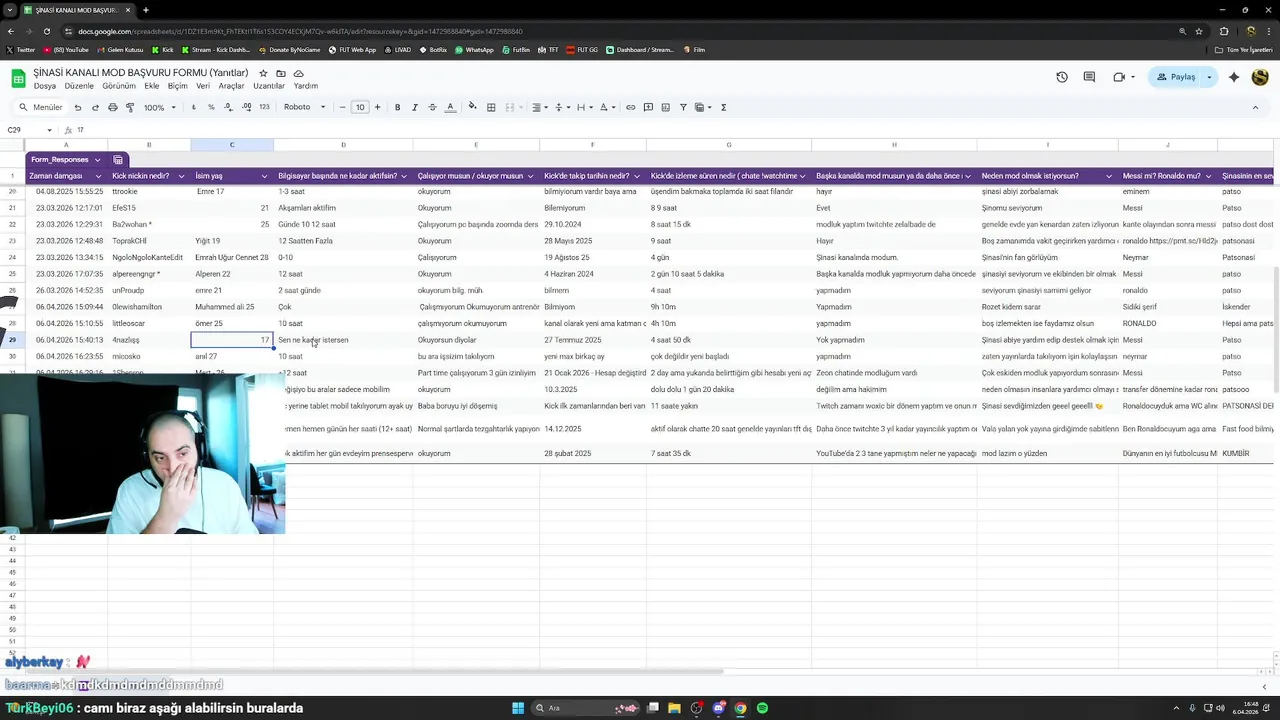Screen dimensions: 1280x720
Task: Insert a chart from the toolbar
Action: (666, 107)
